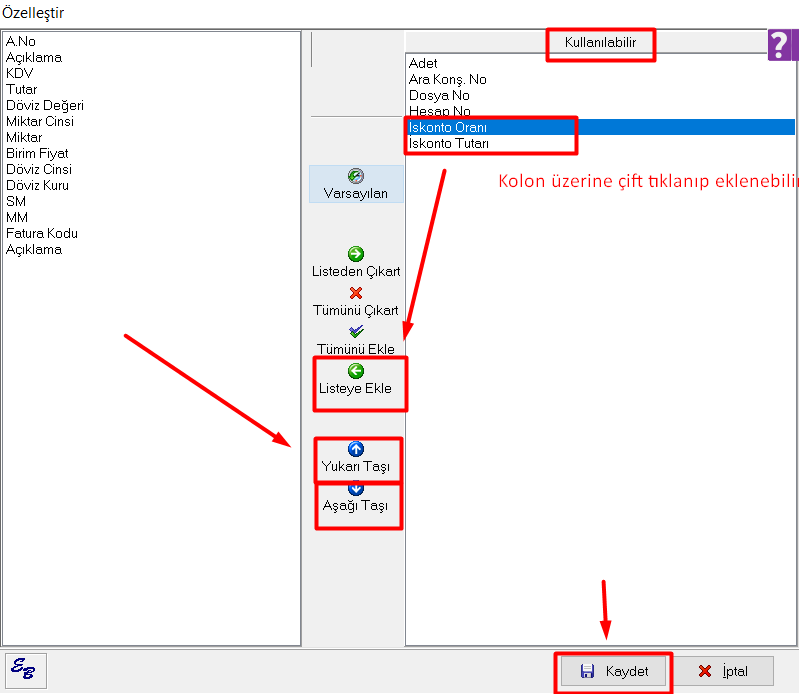Viewport: 799px width, 694px height.
Task: Select Tutar in the left list
Action: 151,89
